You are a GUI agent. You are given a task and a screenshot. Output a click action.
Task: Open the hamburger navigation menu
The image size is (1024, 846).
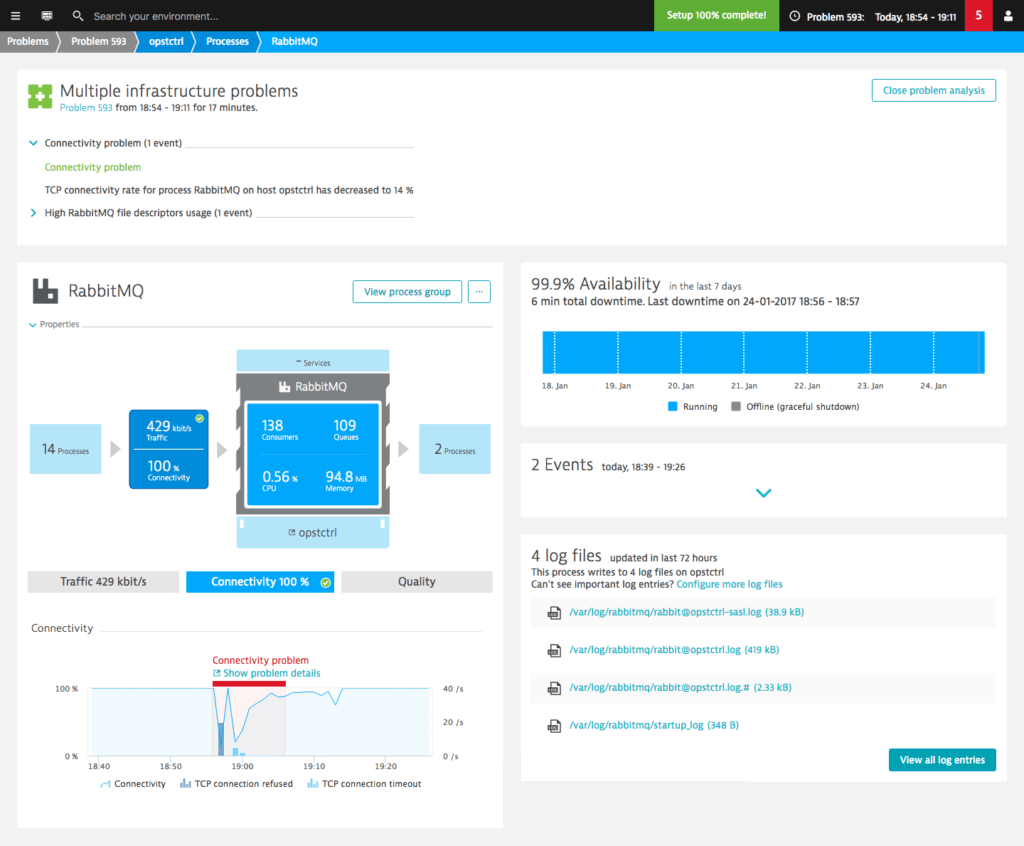click(x=16, y=16)
